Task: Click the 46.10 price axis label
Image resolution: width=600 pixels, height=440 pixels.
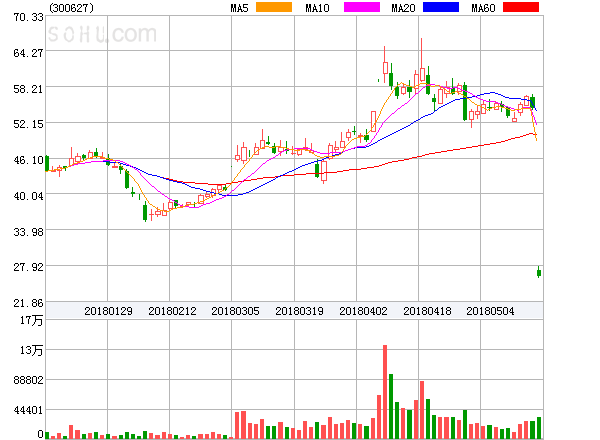Action: coord(28,160)
